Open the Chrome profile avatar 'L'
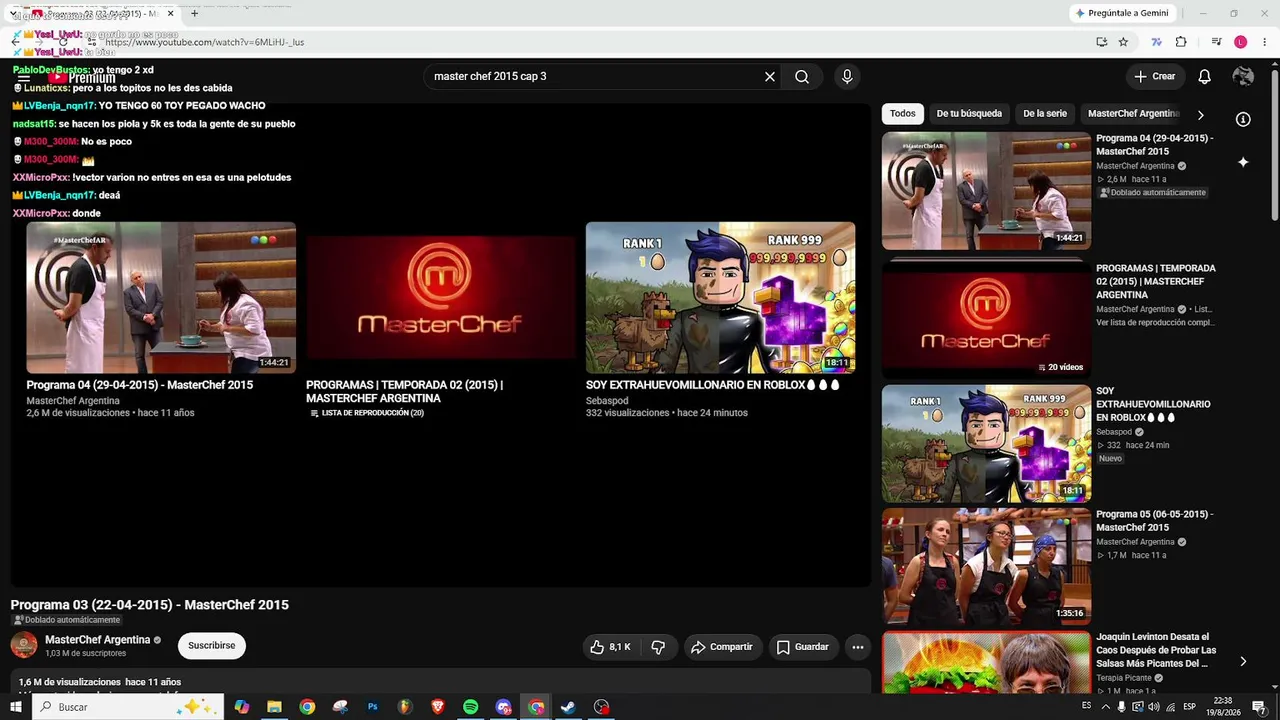The height and width of the screenshot is (720, 1280). [1241, 42]
